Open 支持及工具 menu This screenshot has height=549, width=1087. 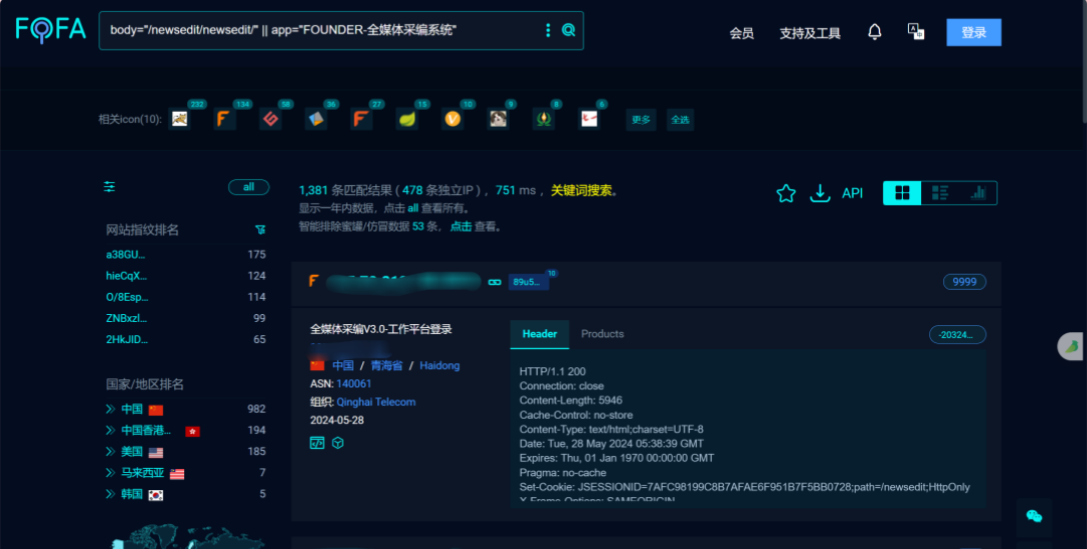point(810,33)
